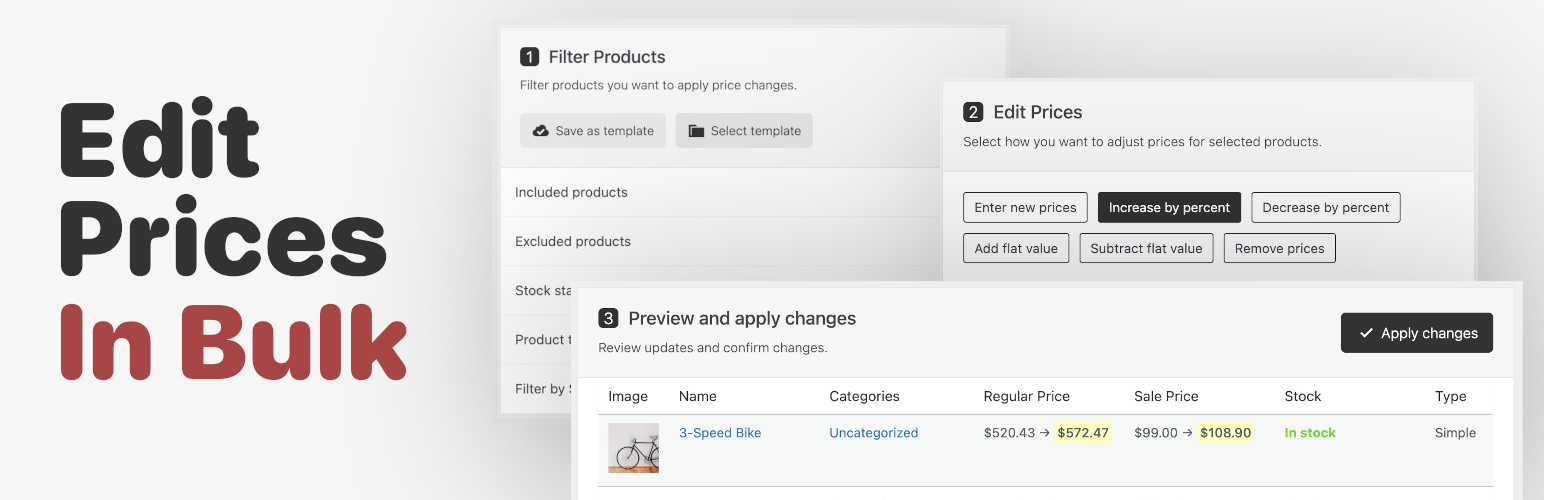
Task: Choose Increase by percent mode
Action: point(1169,208)
